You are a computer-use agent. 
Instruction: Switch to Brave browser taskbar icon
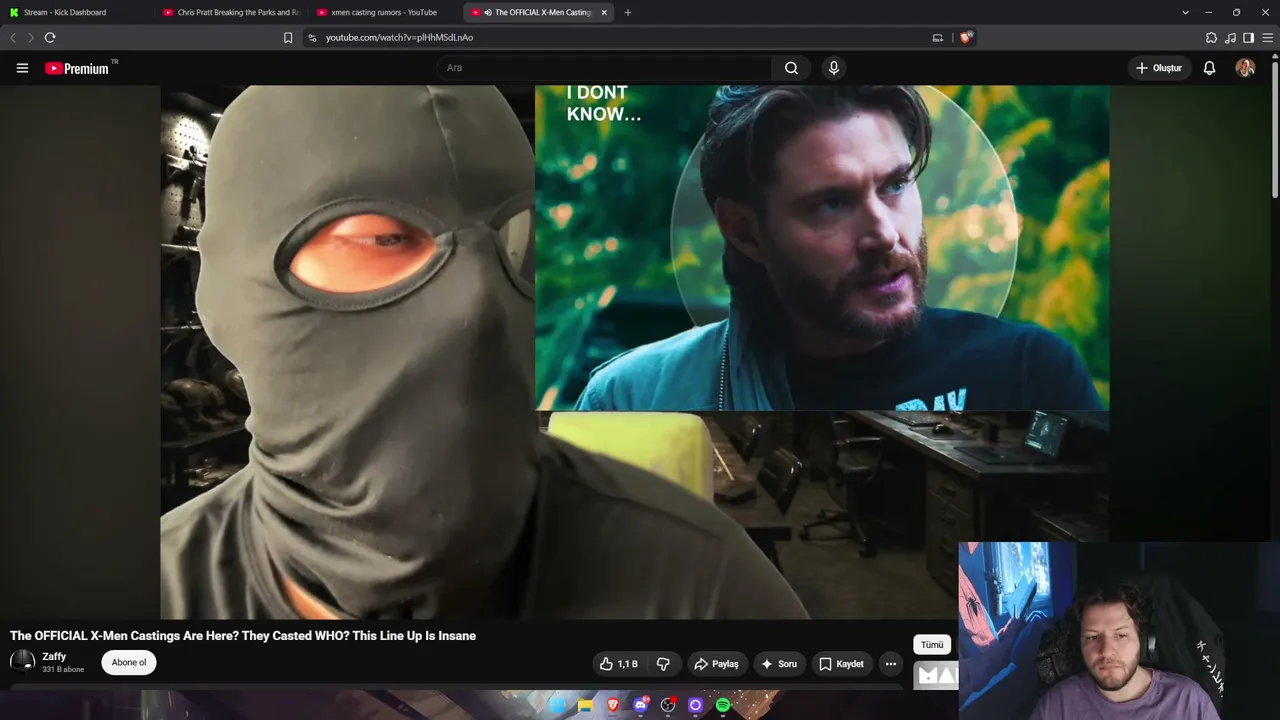click(x=613, y=706)
